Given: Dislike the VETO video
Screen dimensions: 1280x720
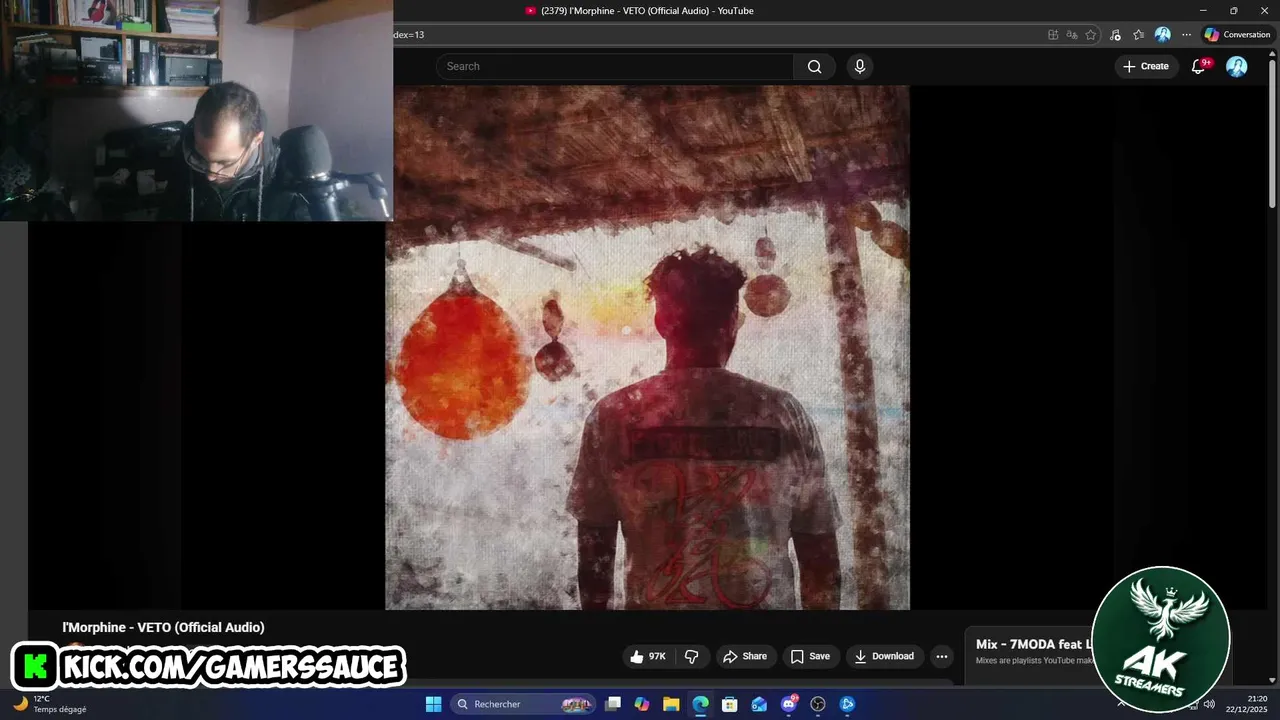Looking at the screenshot, I should point(691,656).
